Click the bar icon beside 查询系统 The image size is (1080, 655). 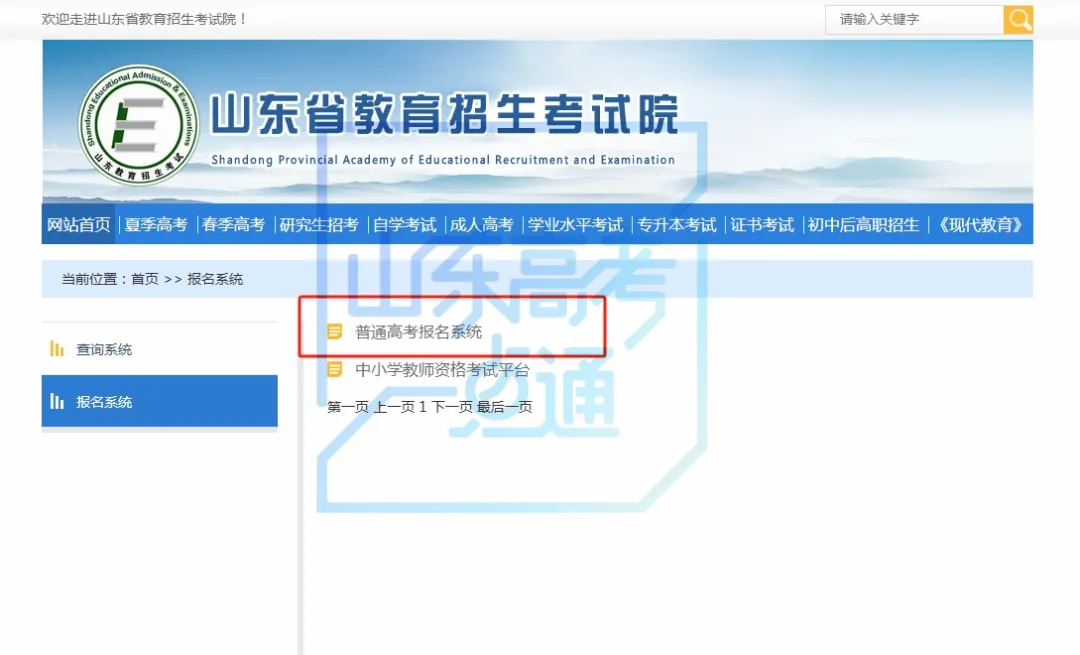point(57,349)
